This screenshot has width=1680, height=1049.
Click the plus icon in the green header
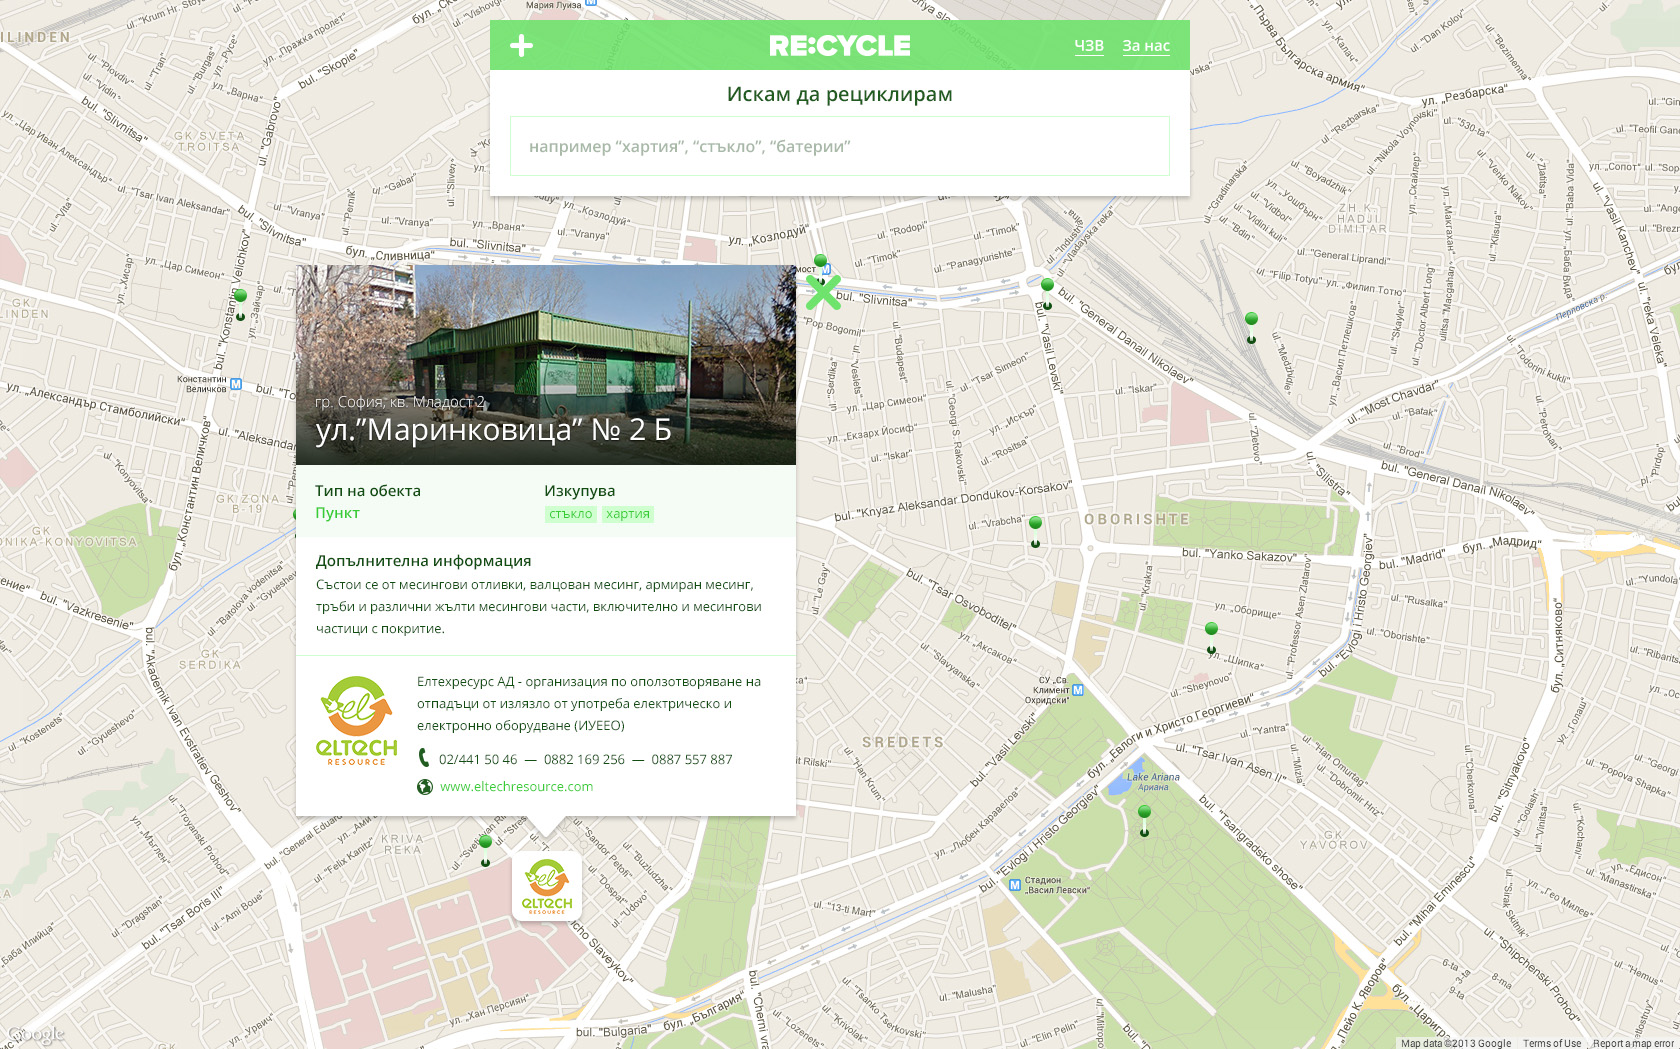point(521,45)
